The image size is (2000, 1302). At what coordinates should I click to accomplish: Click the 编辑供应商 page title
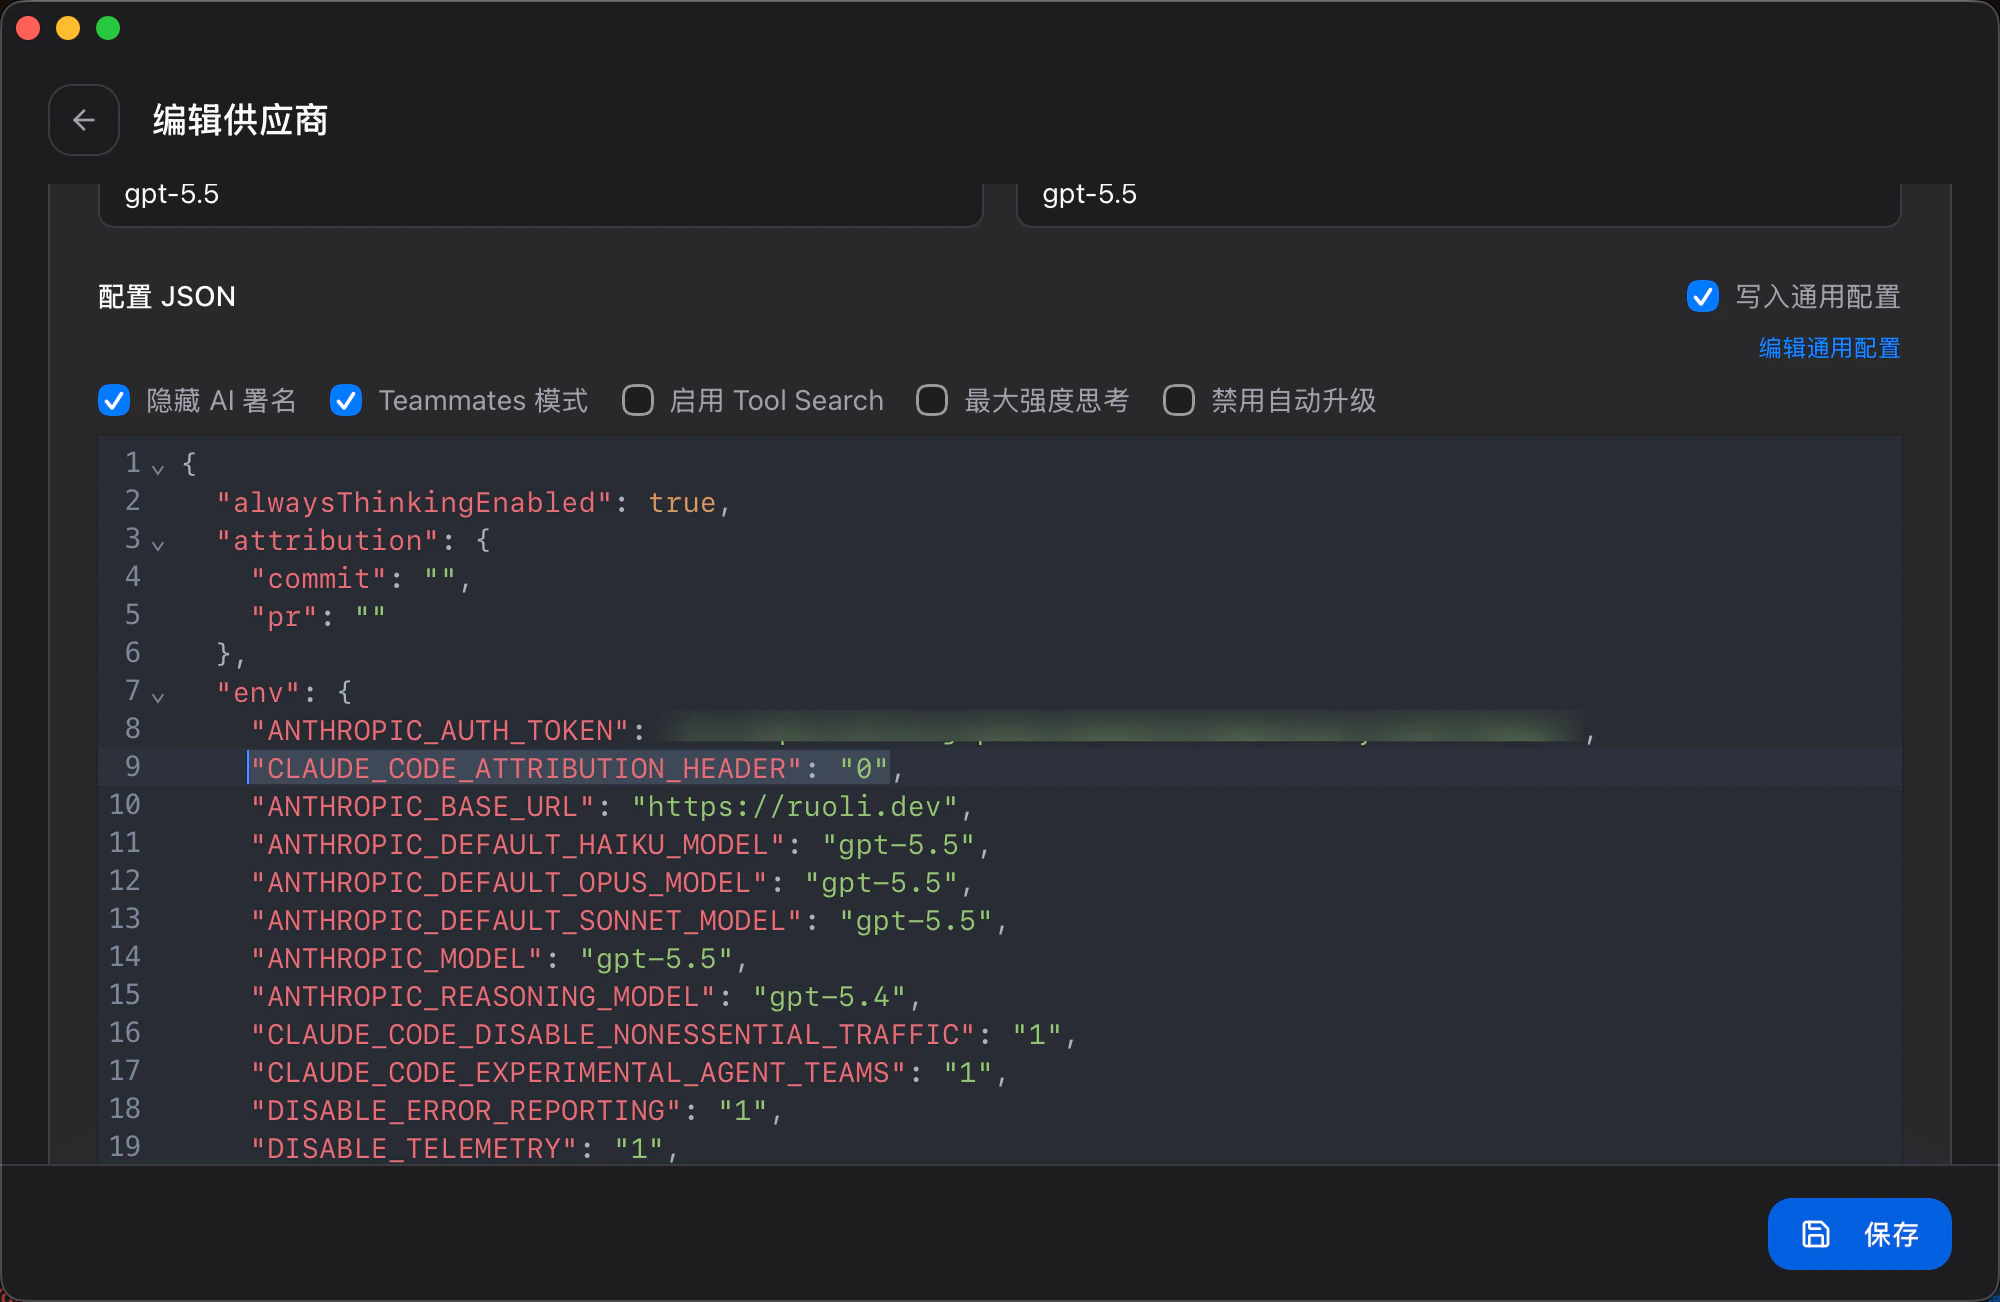(x=240, y=120)
